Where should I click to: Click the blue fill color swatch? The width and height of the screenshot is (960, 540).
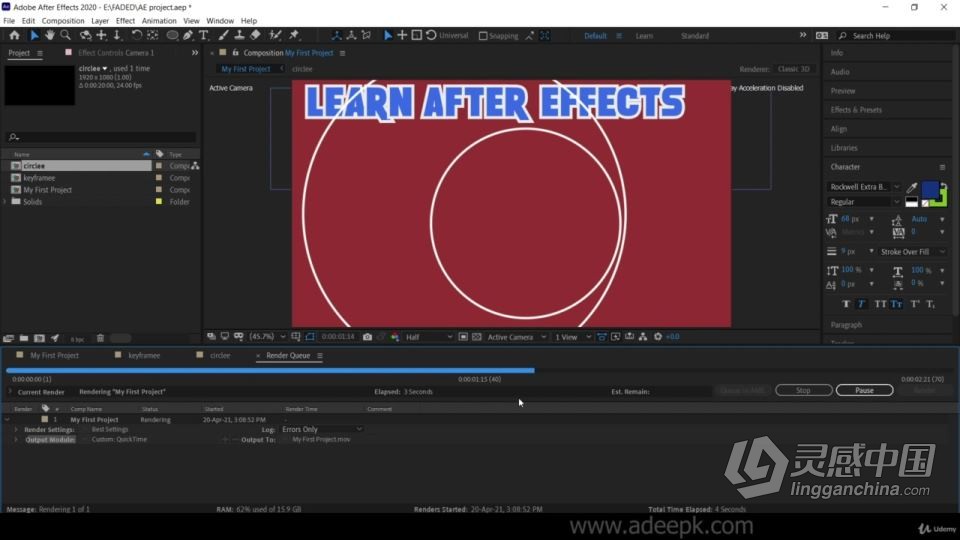[x=929, y=190]
